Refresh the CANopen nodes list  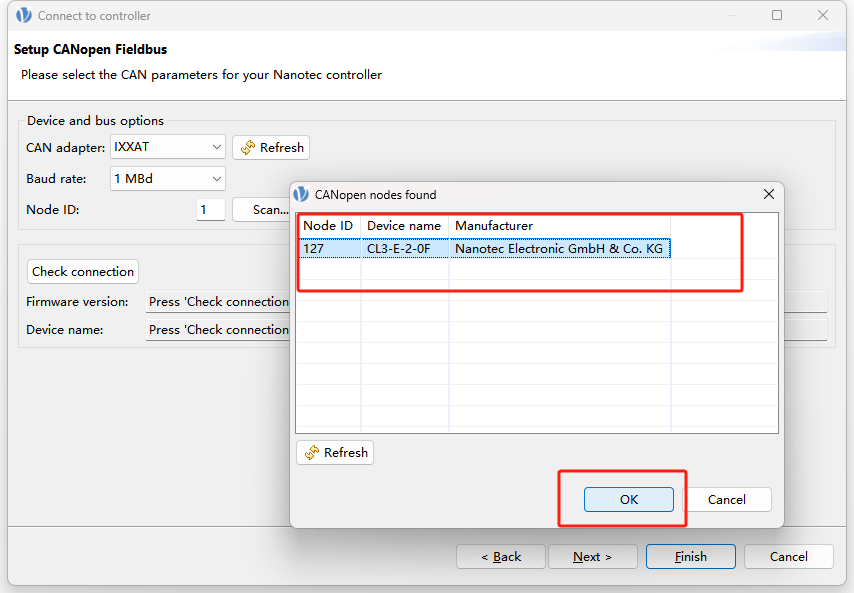point(335,453)
